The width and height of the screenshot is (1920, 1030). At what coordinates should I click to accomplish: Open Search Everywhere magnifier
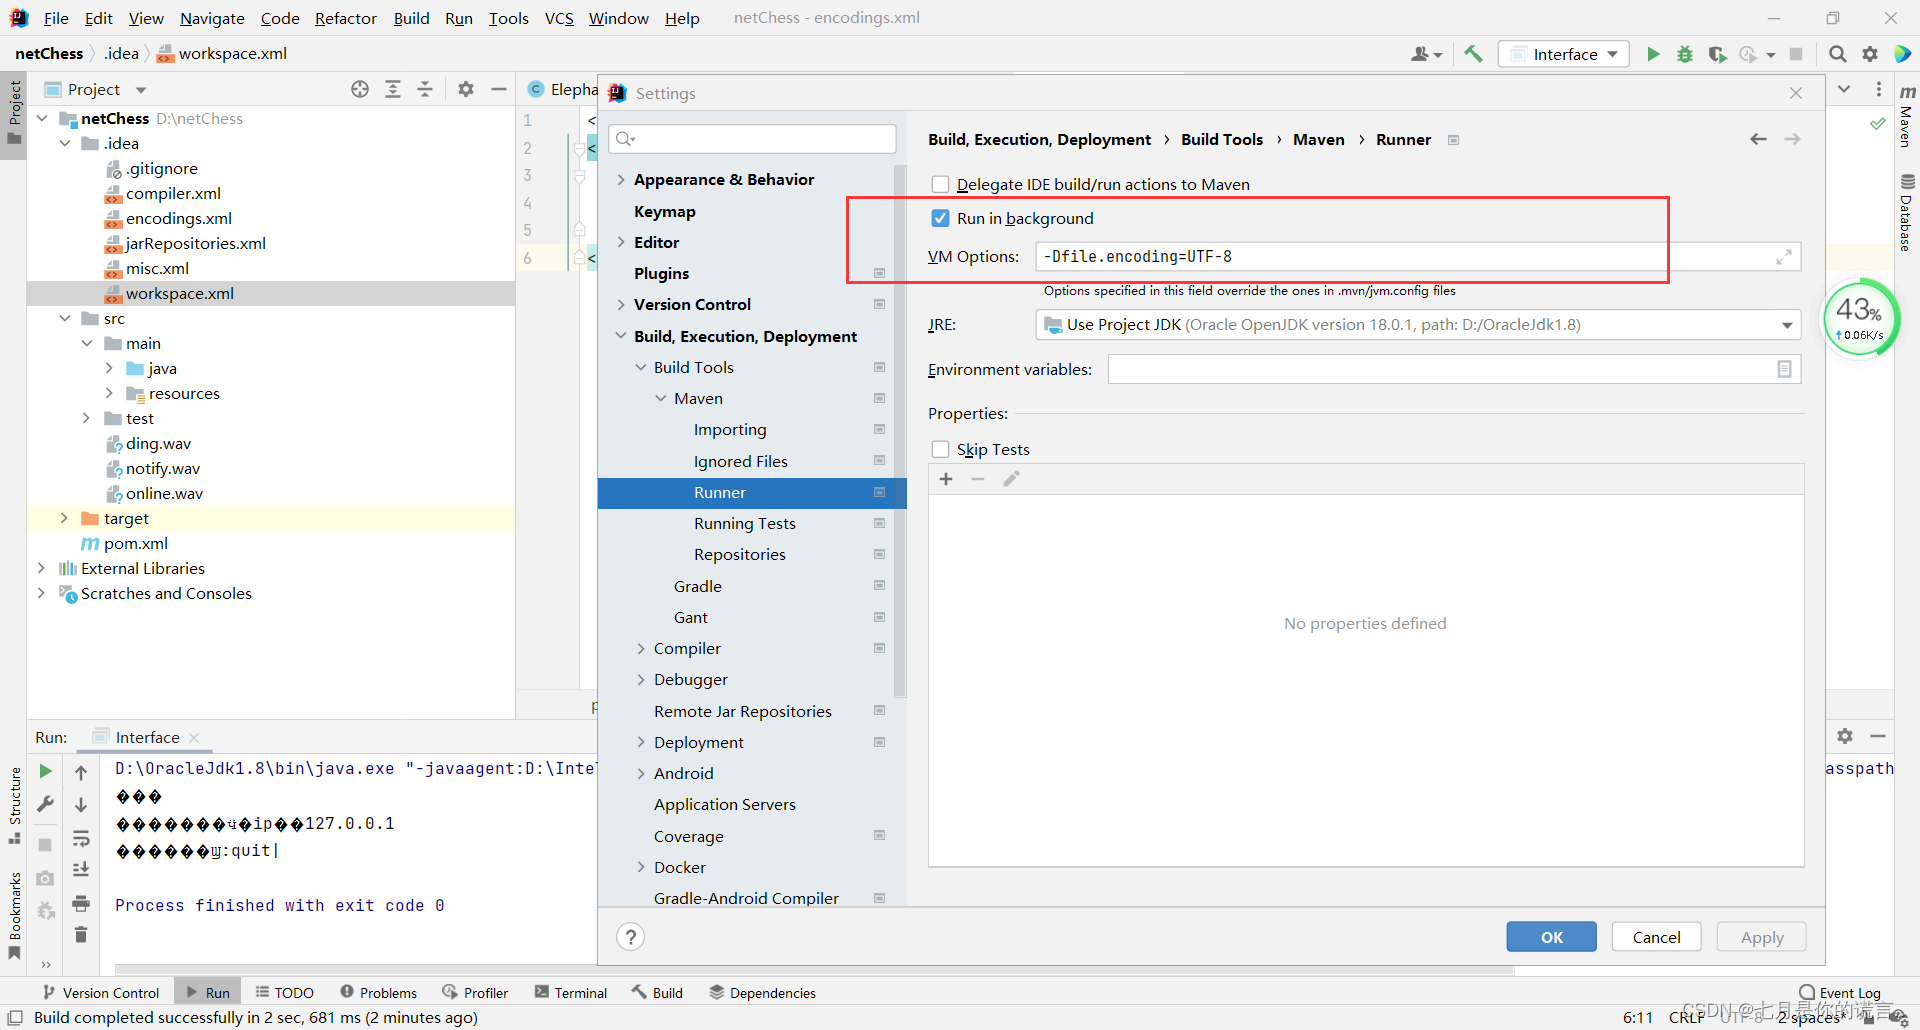point(1837,54)
